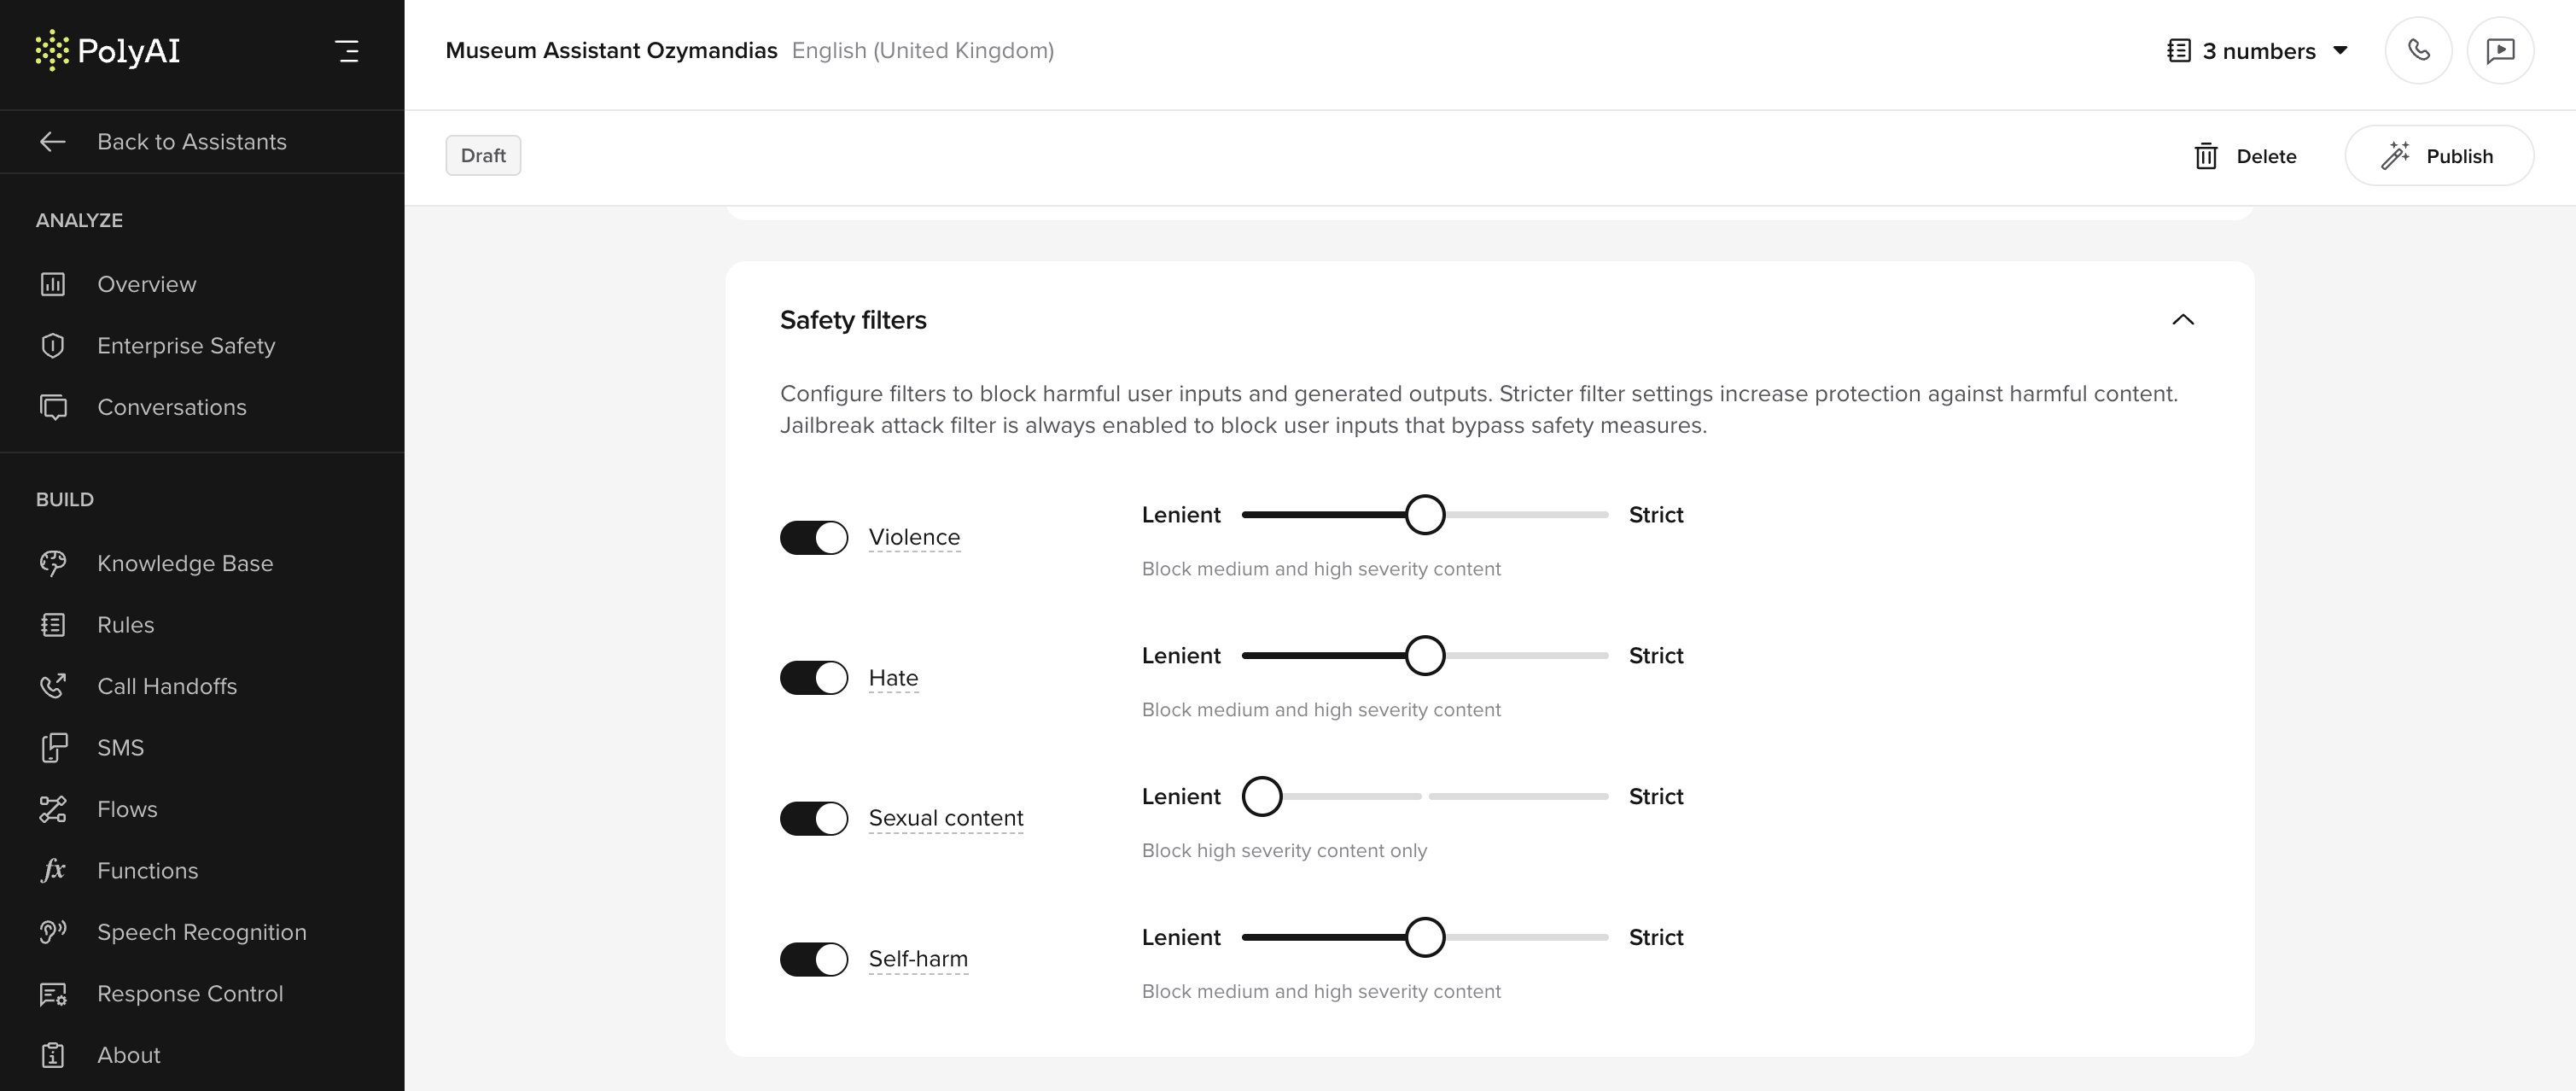
Task: Open the Functions fx section
Action: [148, 870]
